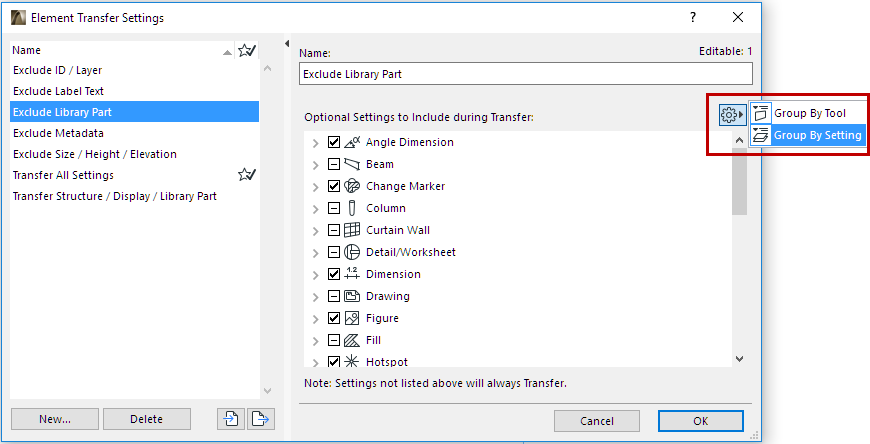
Task: Toggle the Dimension checkbox
Action: pos(333,274)
